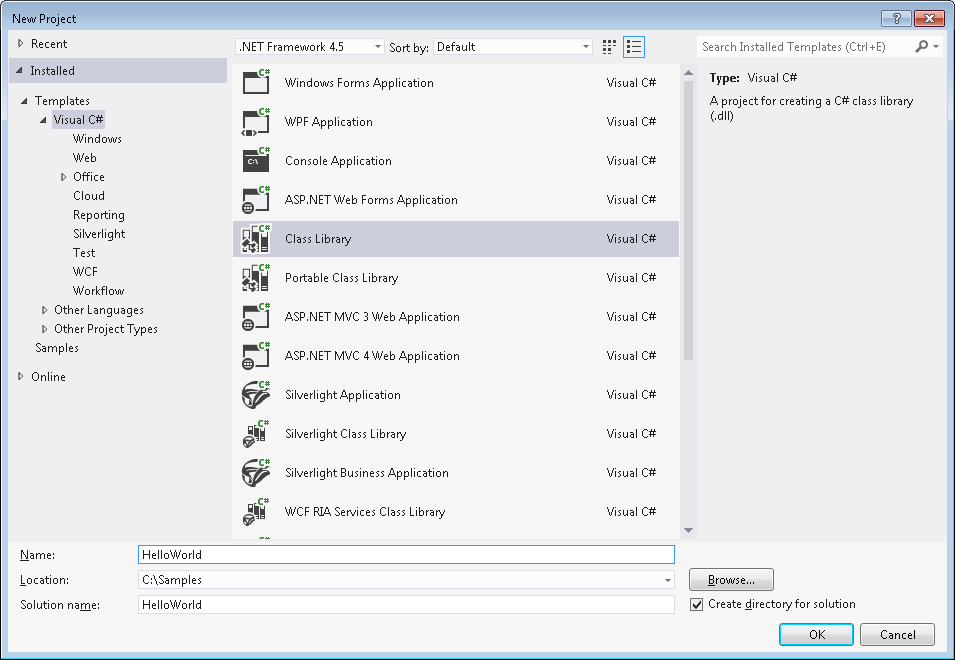This screenshot has width=955, height=660.
Task: Open the dialog help question mark button
Action: point(897,18)
